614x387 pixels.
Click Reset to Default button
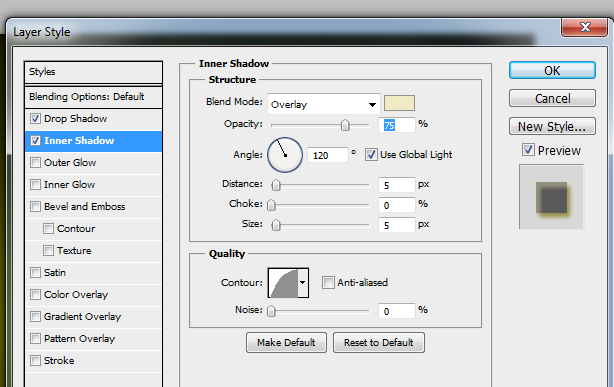[x=379, y=343]
